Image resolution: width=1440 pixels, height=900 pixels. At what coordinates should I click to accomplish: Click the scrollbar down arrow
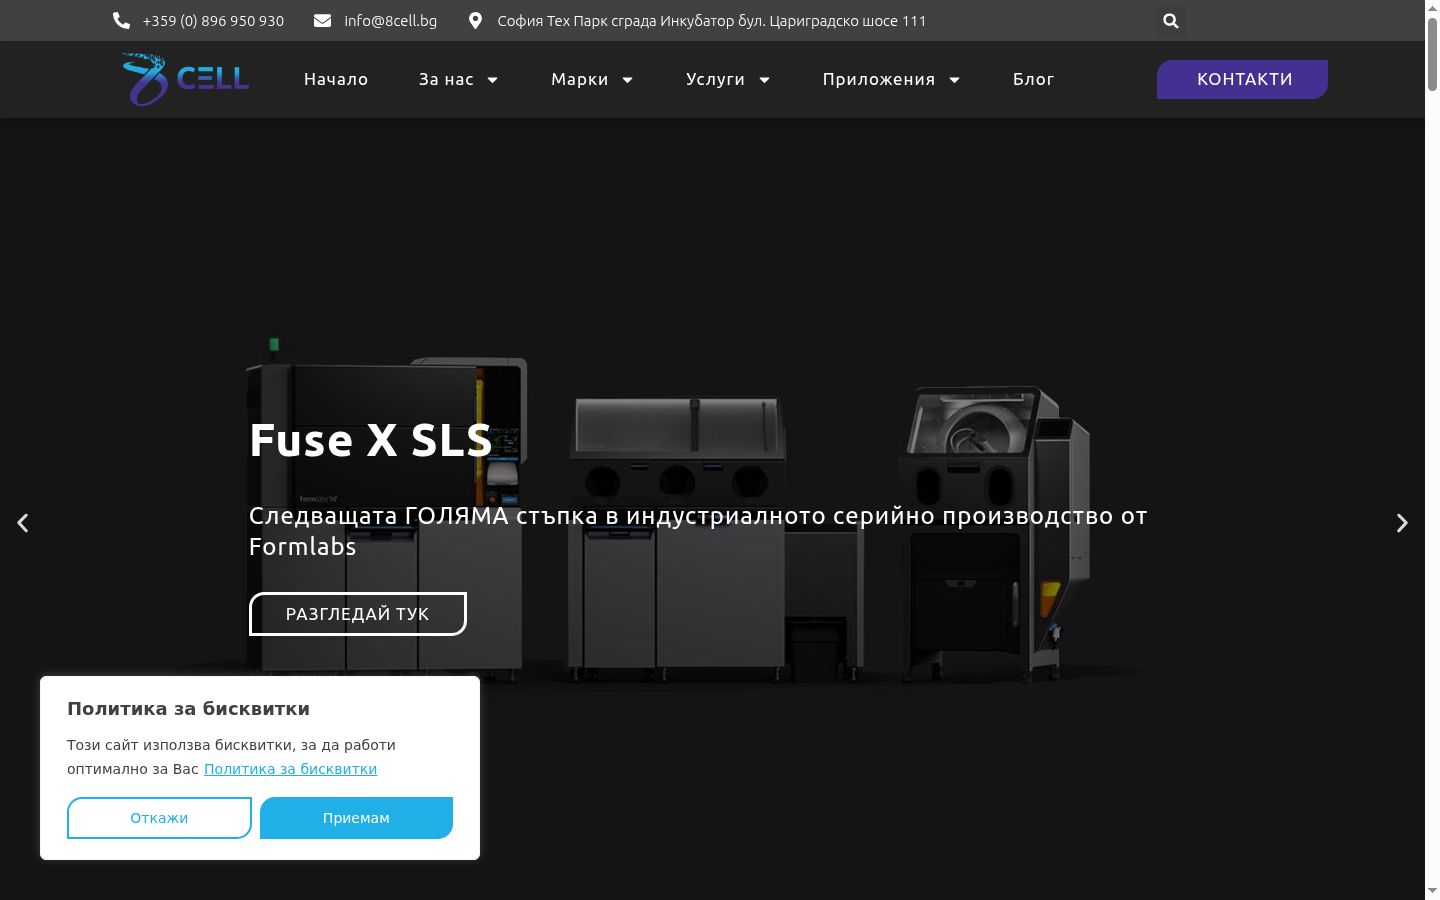tap(1432, 891)
